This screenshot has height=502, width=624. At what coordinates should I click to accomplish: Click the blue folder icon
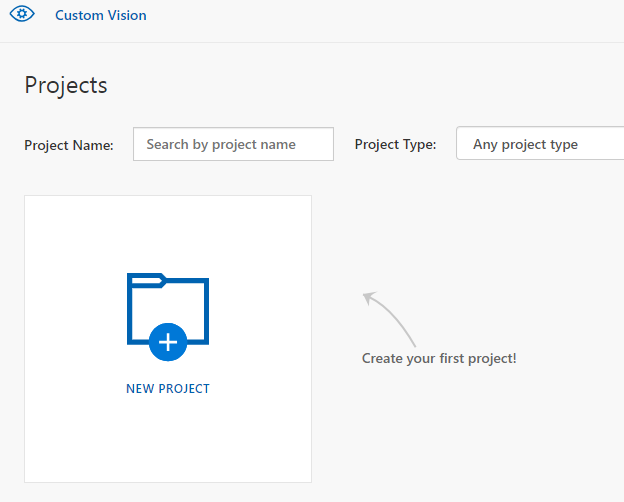pos(168,312)
